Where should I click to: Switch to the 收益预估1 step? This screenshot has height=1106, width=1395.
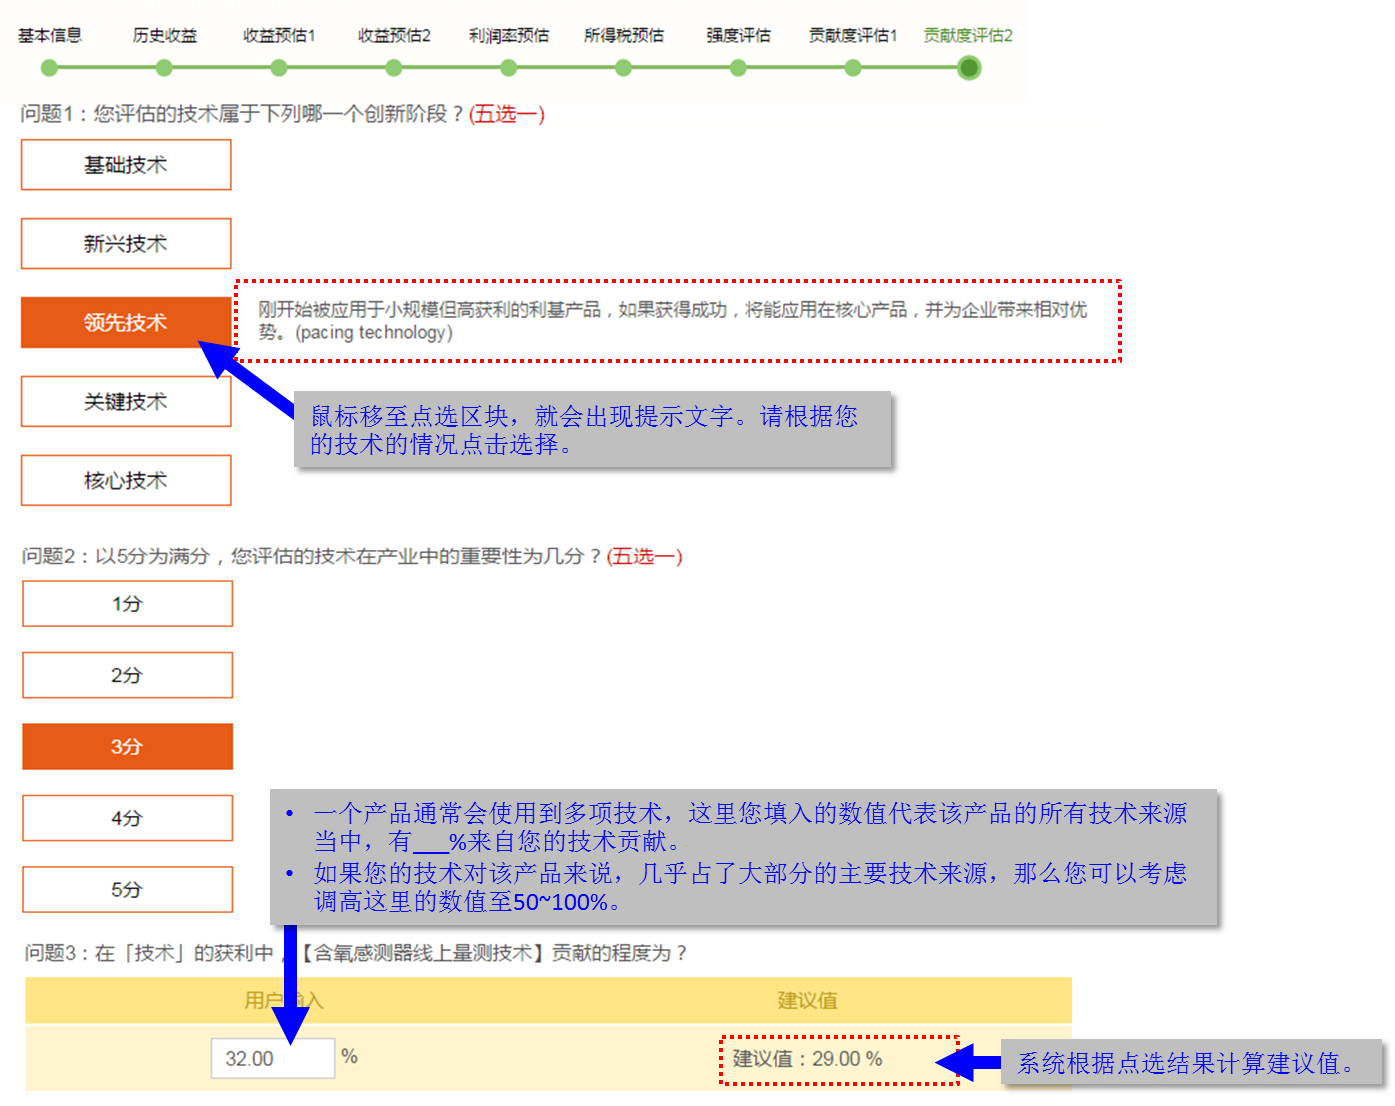[x=279, y=35]
